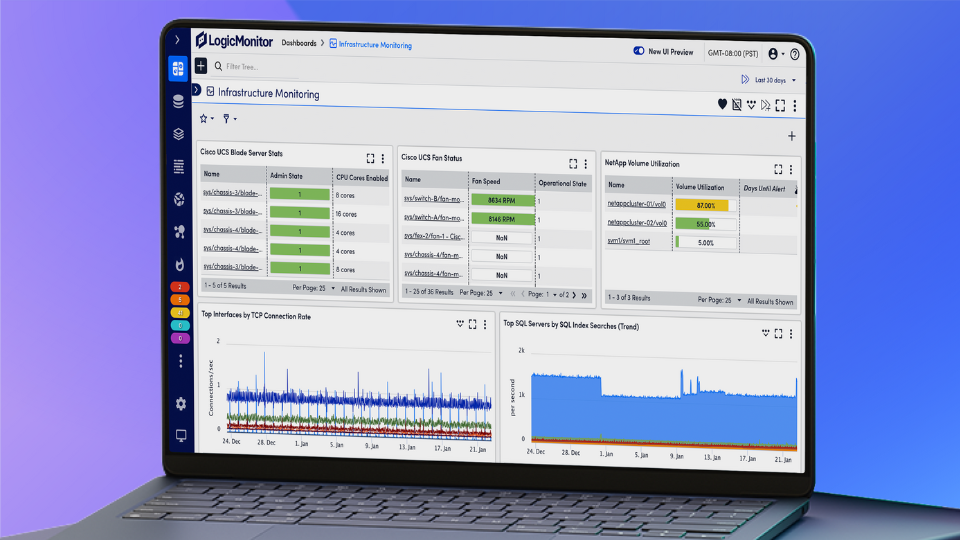Jump to last page in Fan Status
This screenshot has height=540, width=960.
584,296
